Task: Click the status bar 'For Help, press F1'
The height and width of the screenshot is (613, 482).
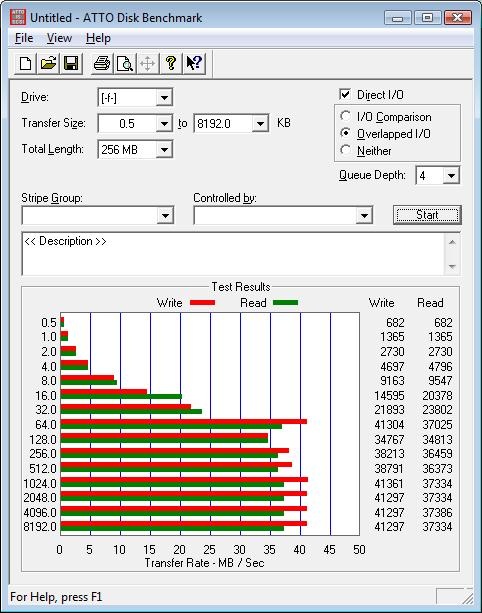Action: pyautogui.click(x=56, y=597)
